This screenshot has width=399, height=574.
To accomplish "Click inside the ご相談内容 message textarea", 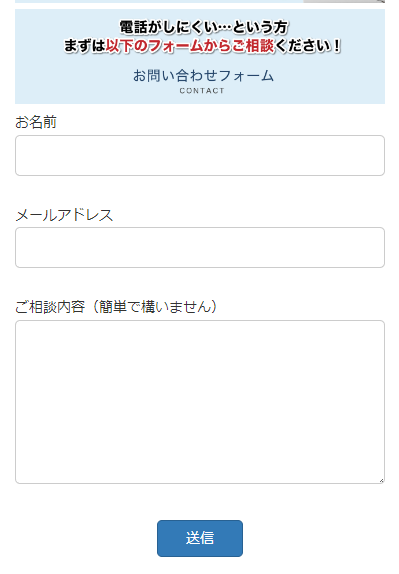I will pos(200,402).
